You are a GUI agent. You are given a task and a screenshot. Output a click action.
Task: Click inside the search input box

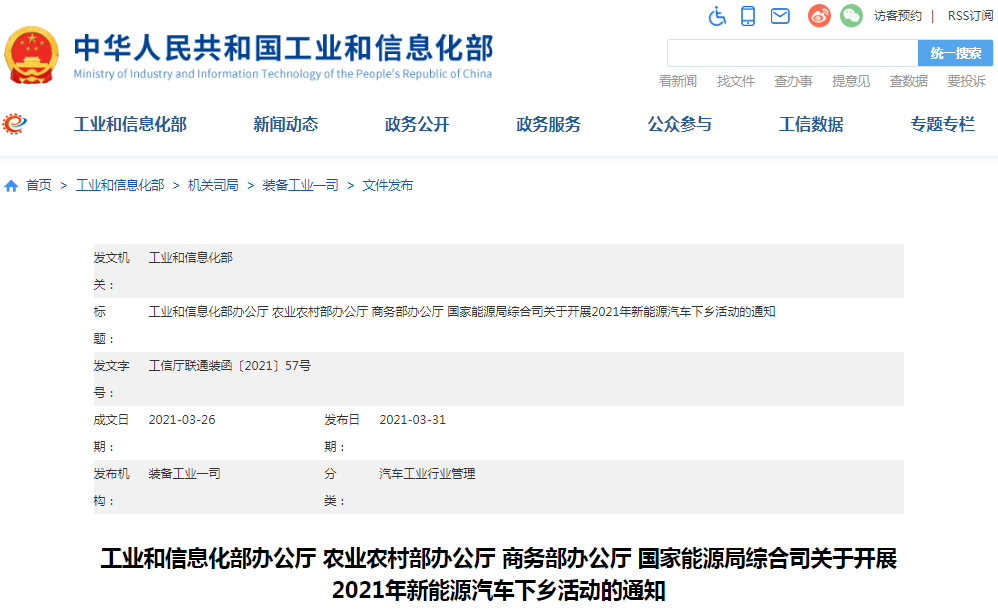790,52
